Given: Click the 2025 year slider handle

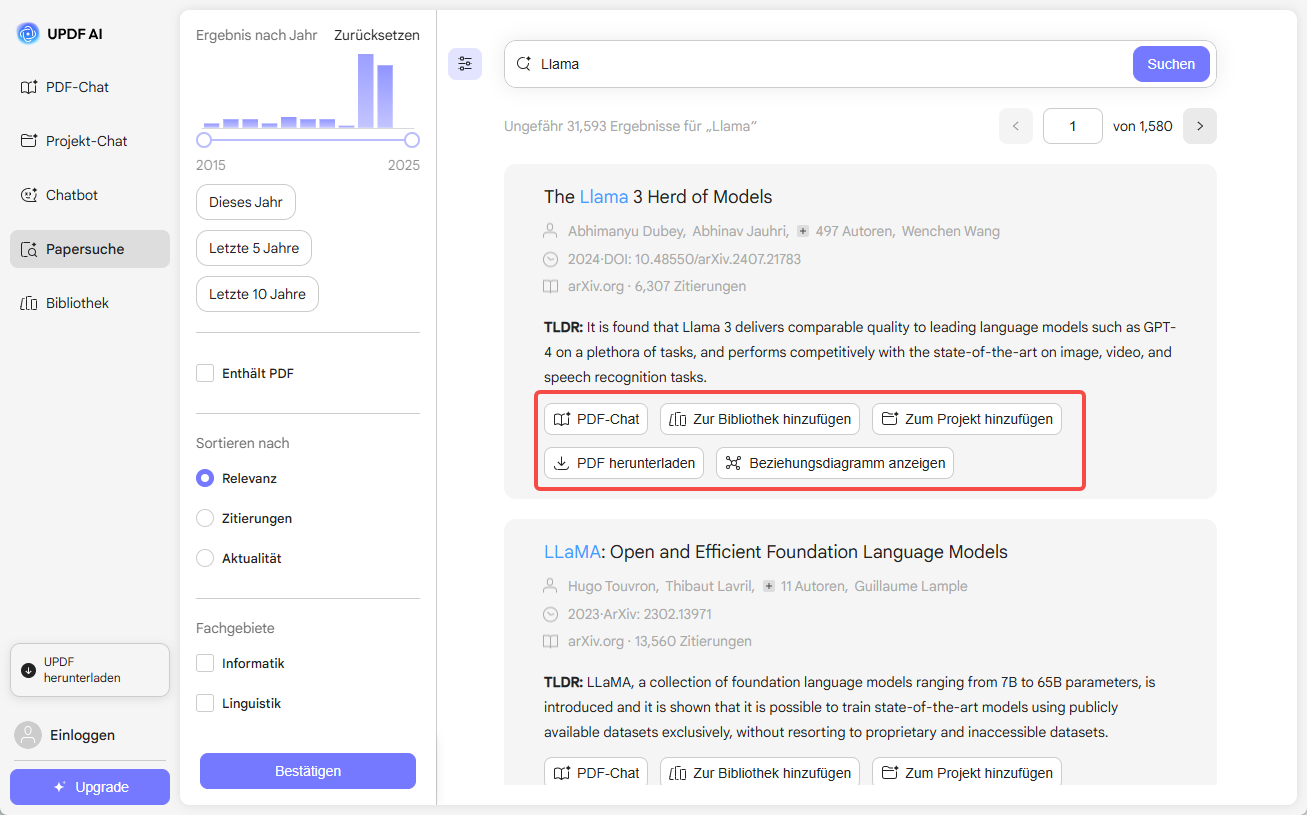Looking at the screenshot, I should (x=412, y=140).
